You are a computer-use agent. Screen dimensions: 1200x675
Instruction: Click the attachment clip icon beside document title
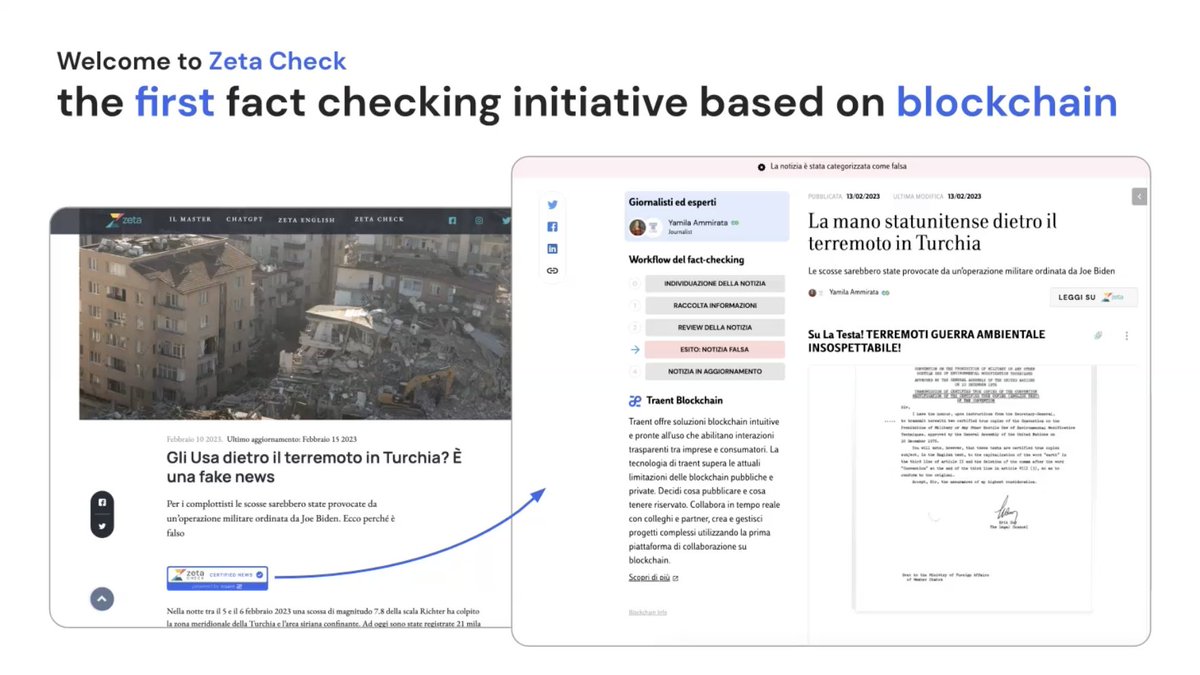click(1097, 336)
